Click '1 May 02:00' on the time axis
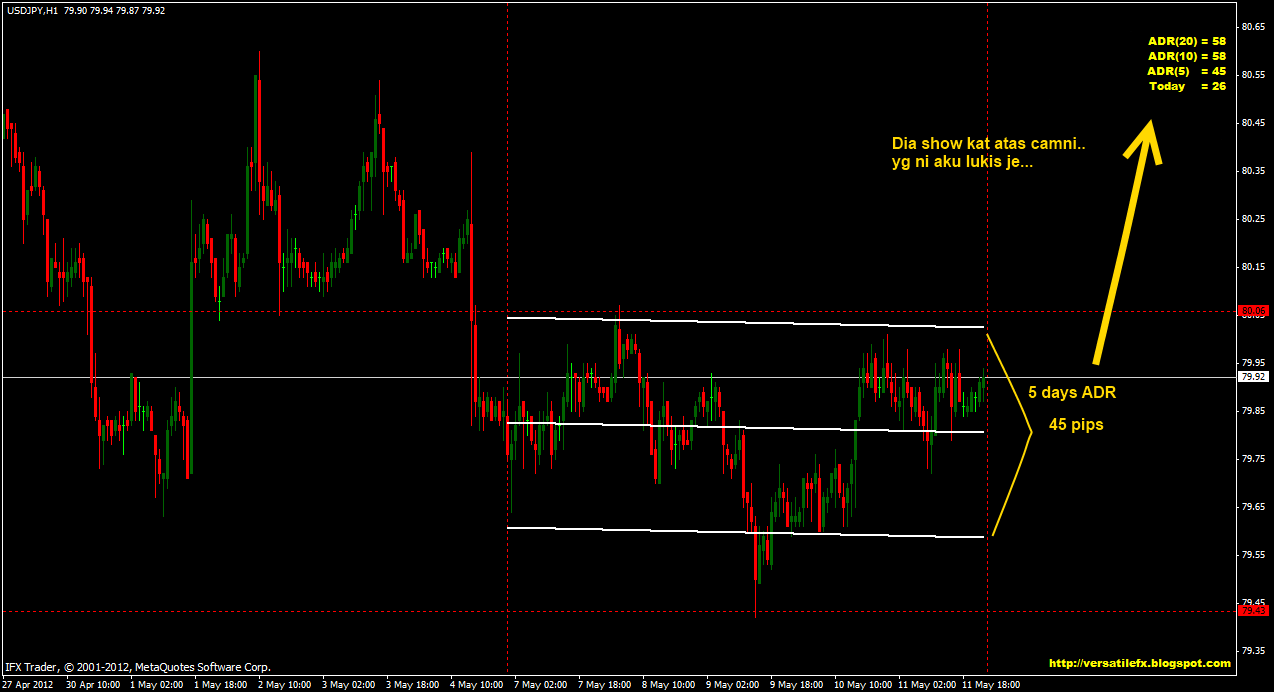 pos(158,685)
